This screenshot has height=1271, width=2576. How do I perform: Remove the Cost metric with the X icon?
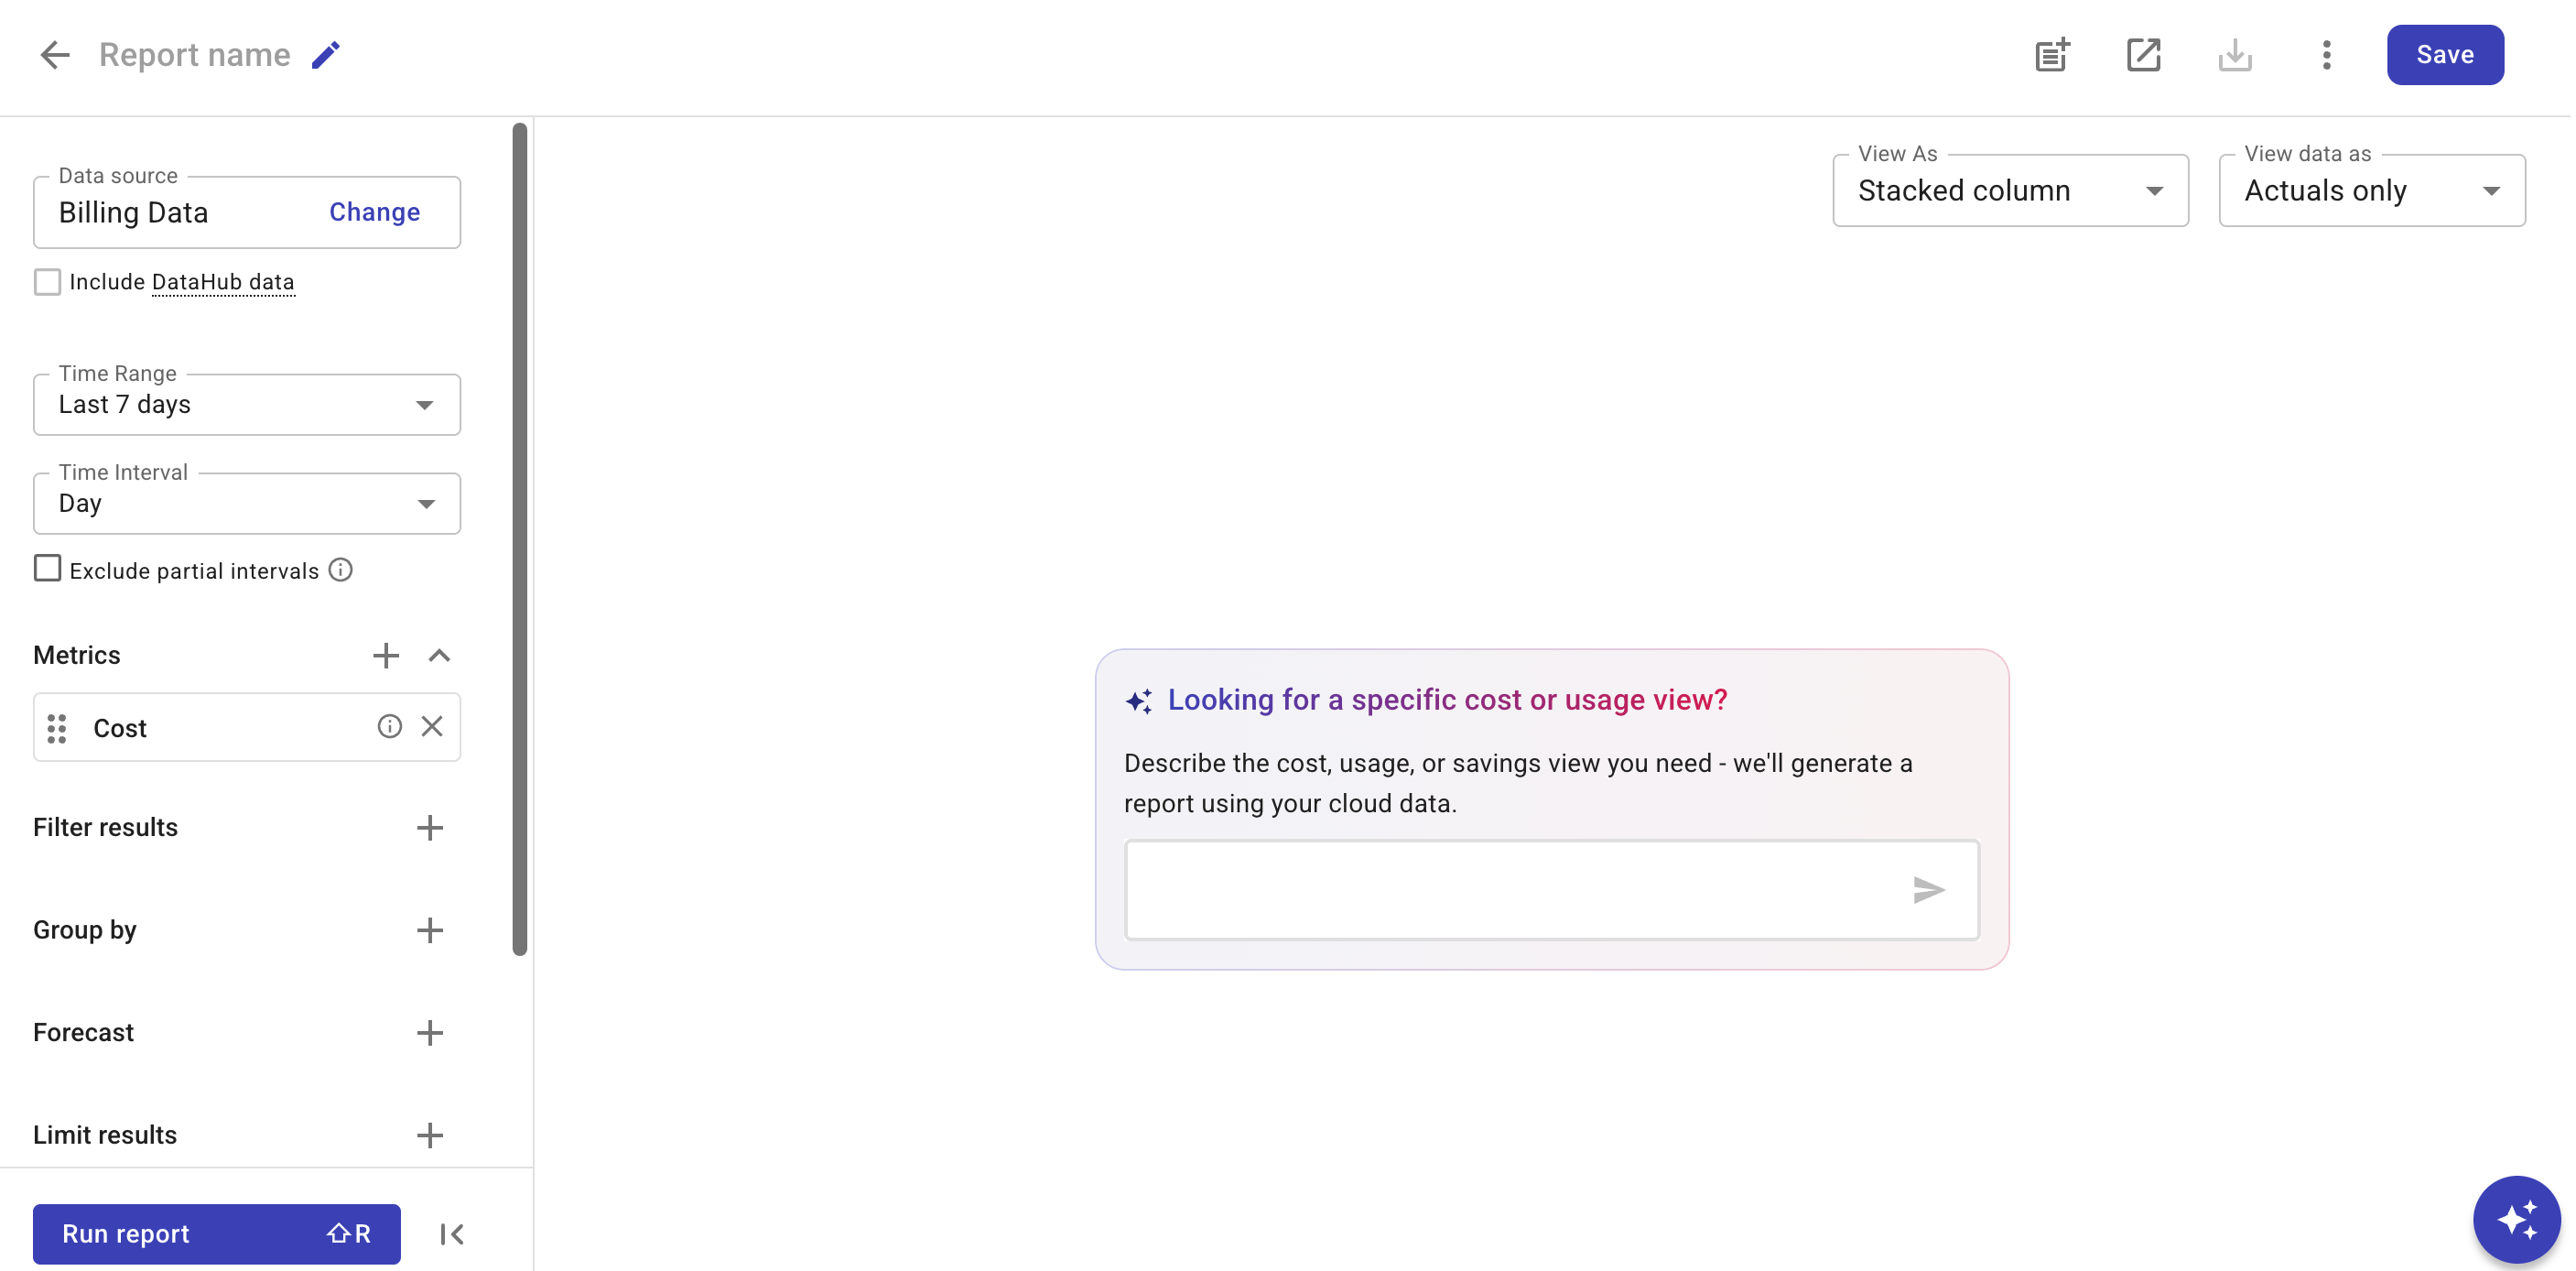432,727
